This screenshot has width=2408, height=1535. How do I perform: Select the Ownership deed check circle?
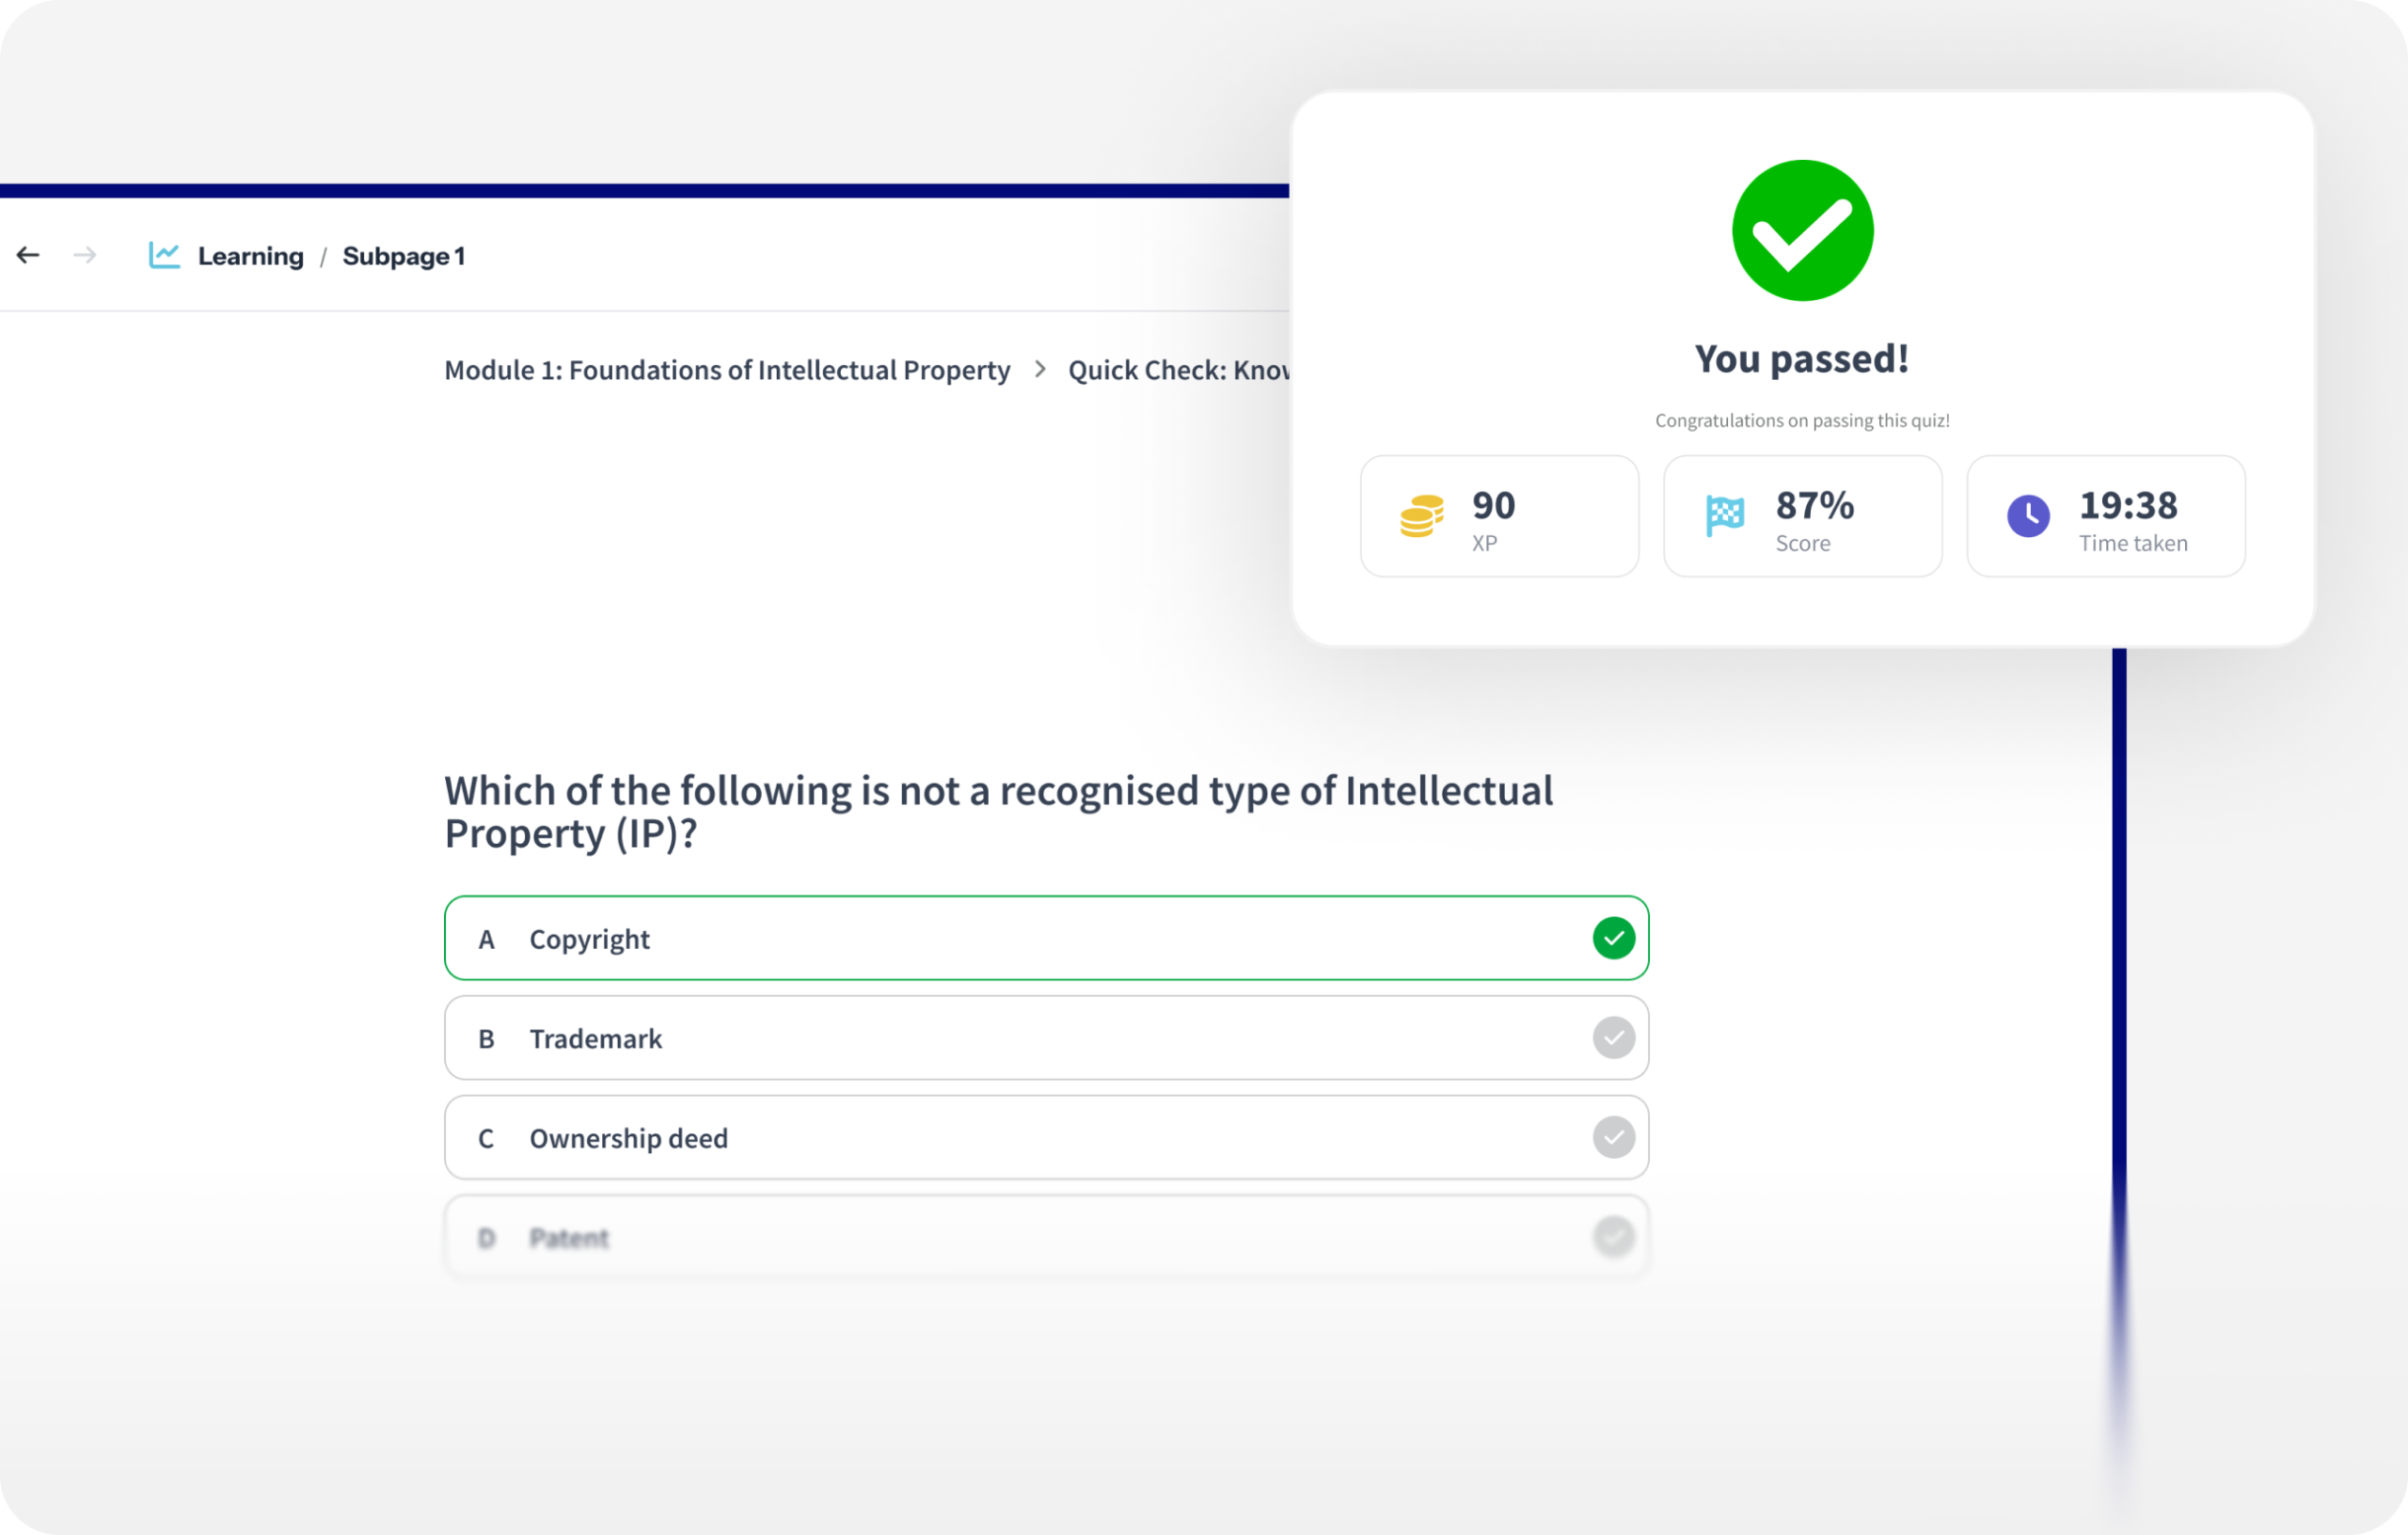pos(1613,1137)
